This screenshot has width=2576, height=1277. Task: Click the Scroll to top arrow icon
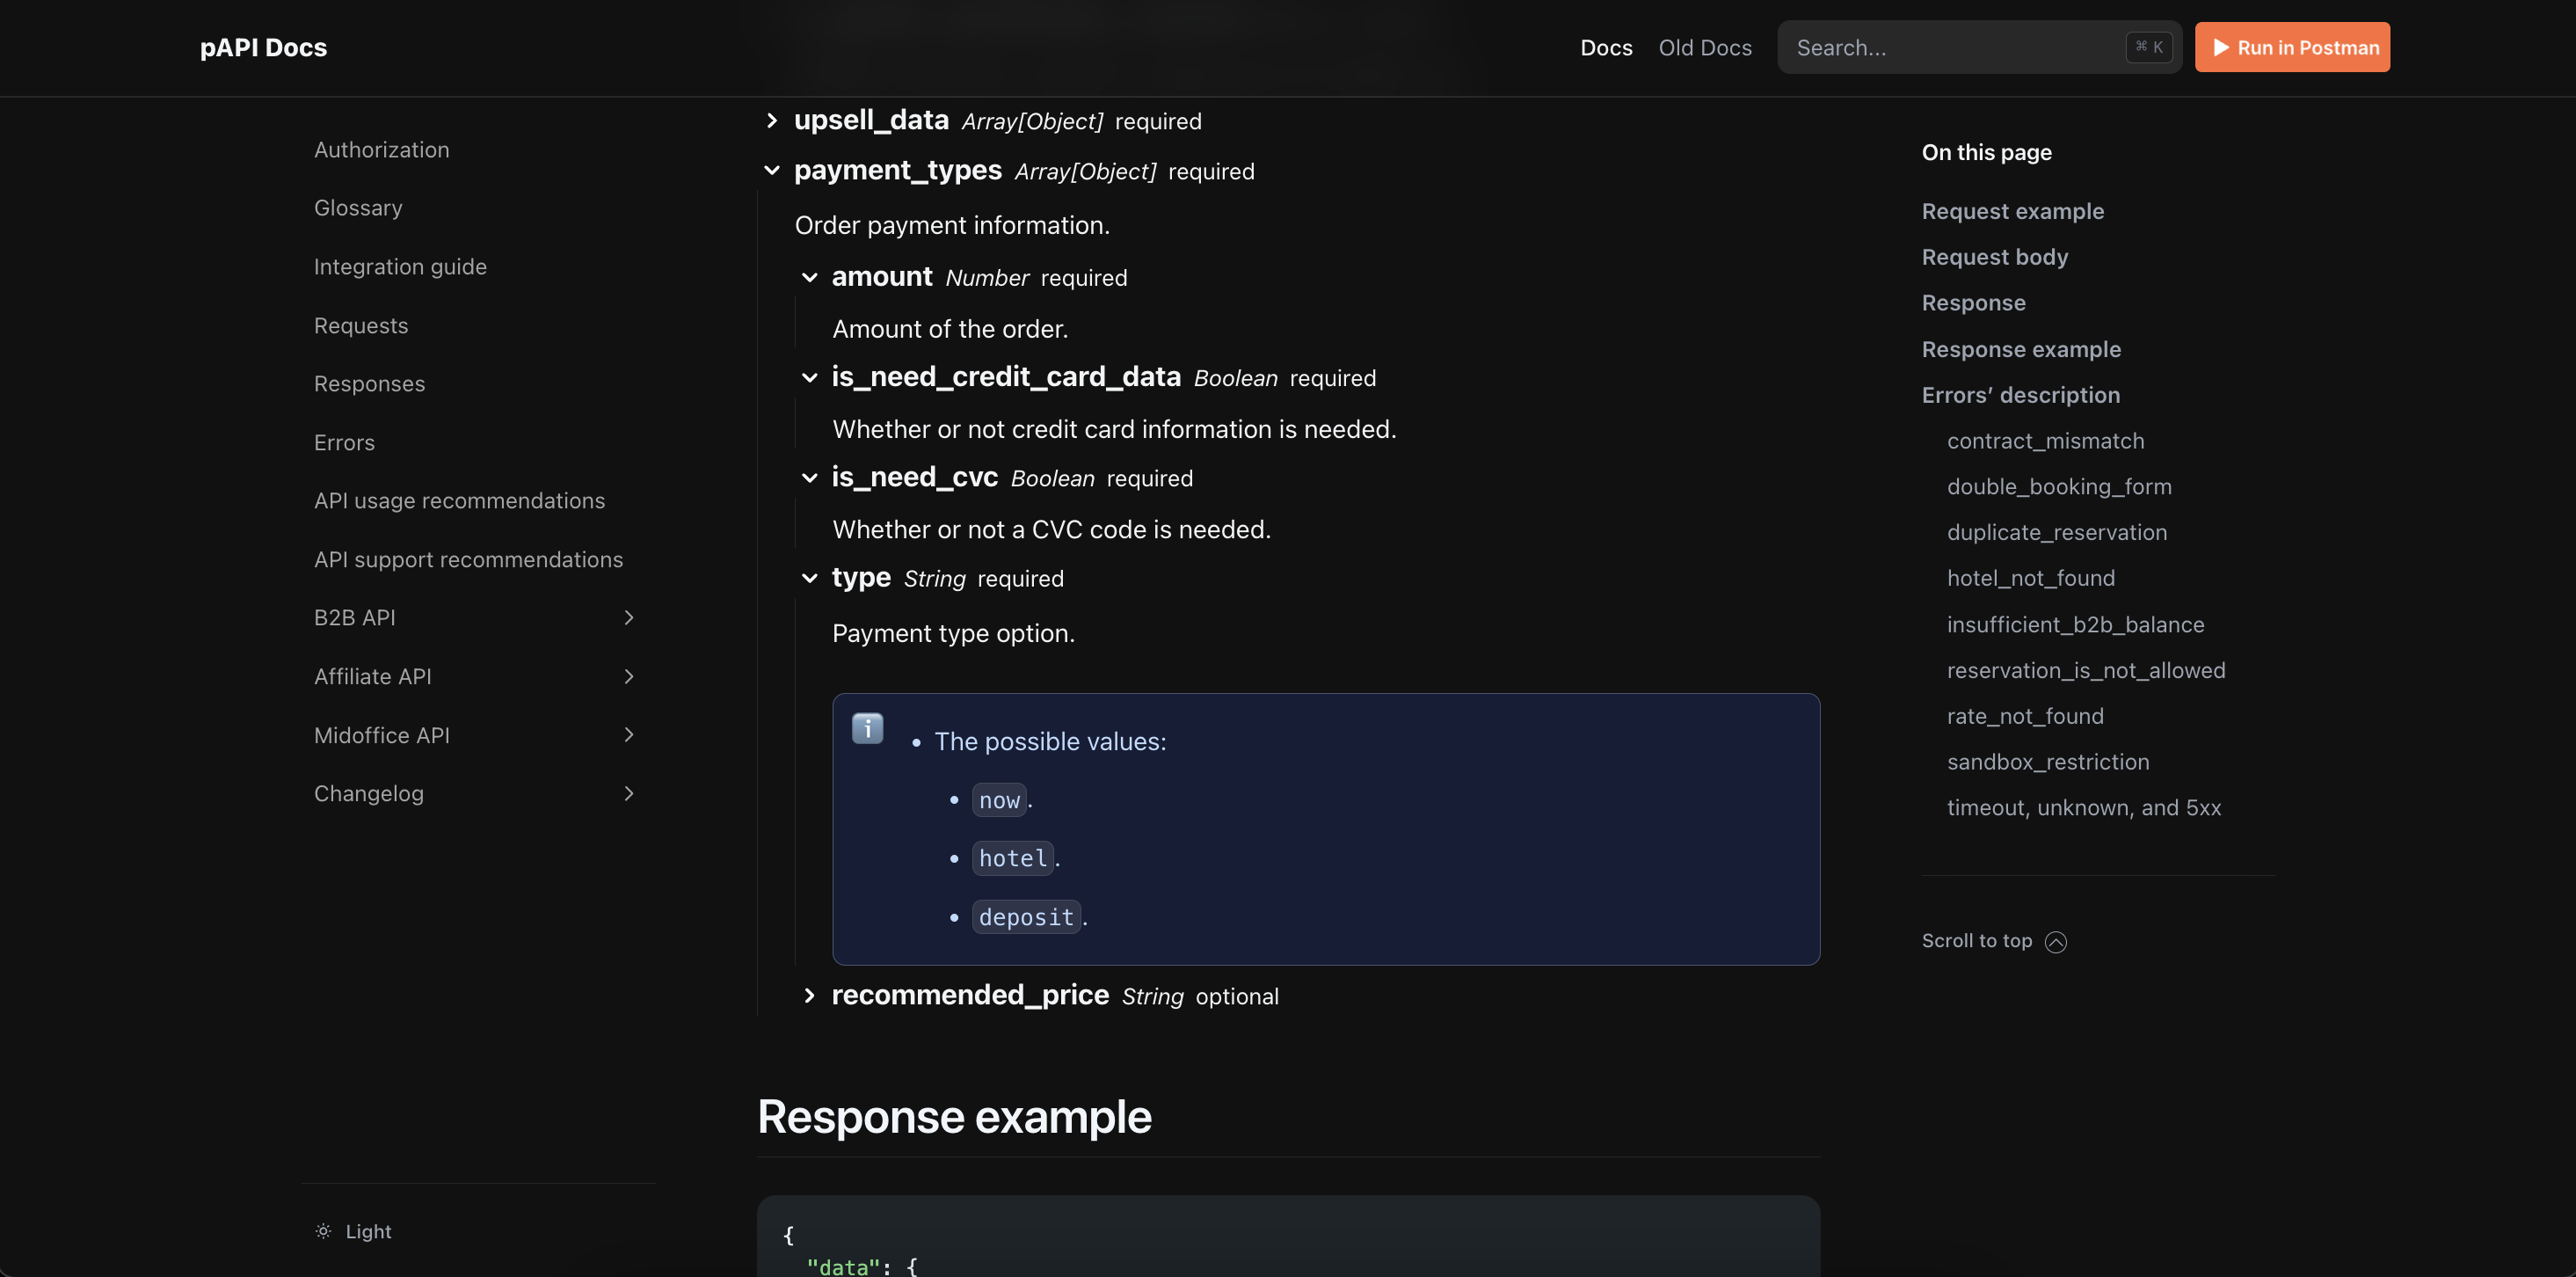[x=2055, y=941]
